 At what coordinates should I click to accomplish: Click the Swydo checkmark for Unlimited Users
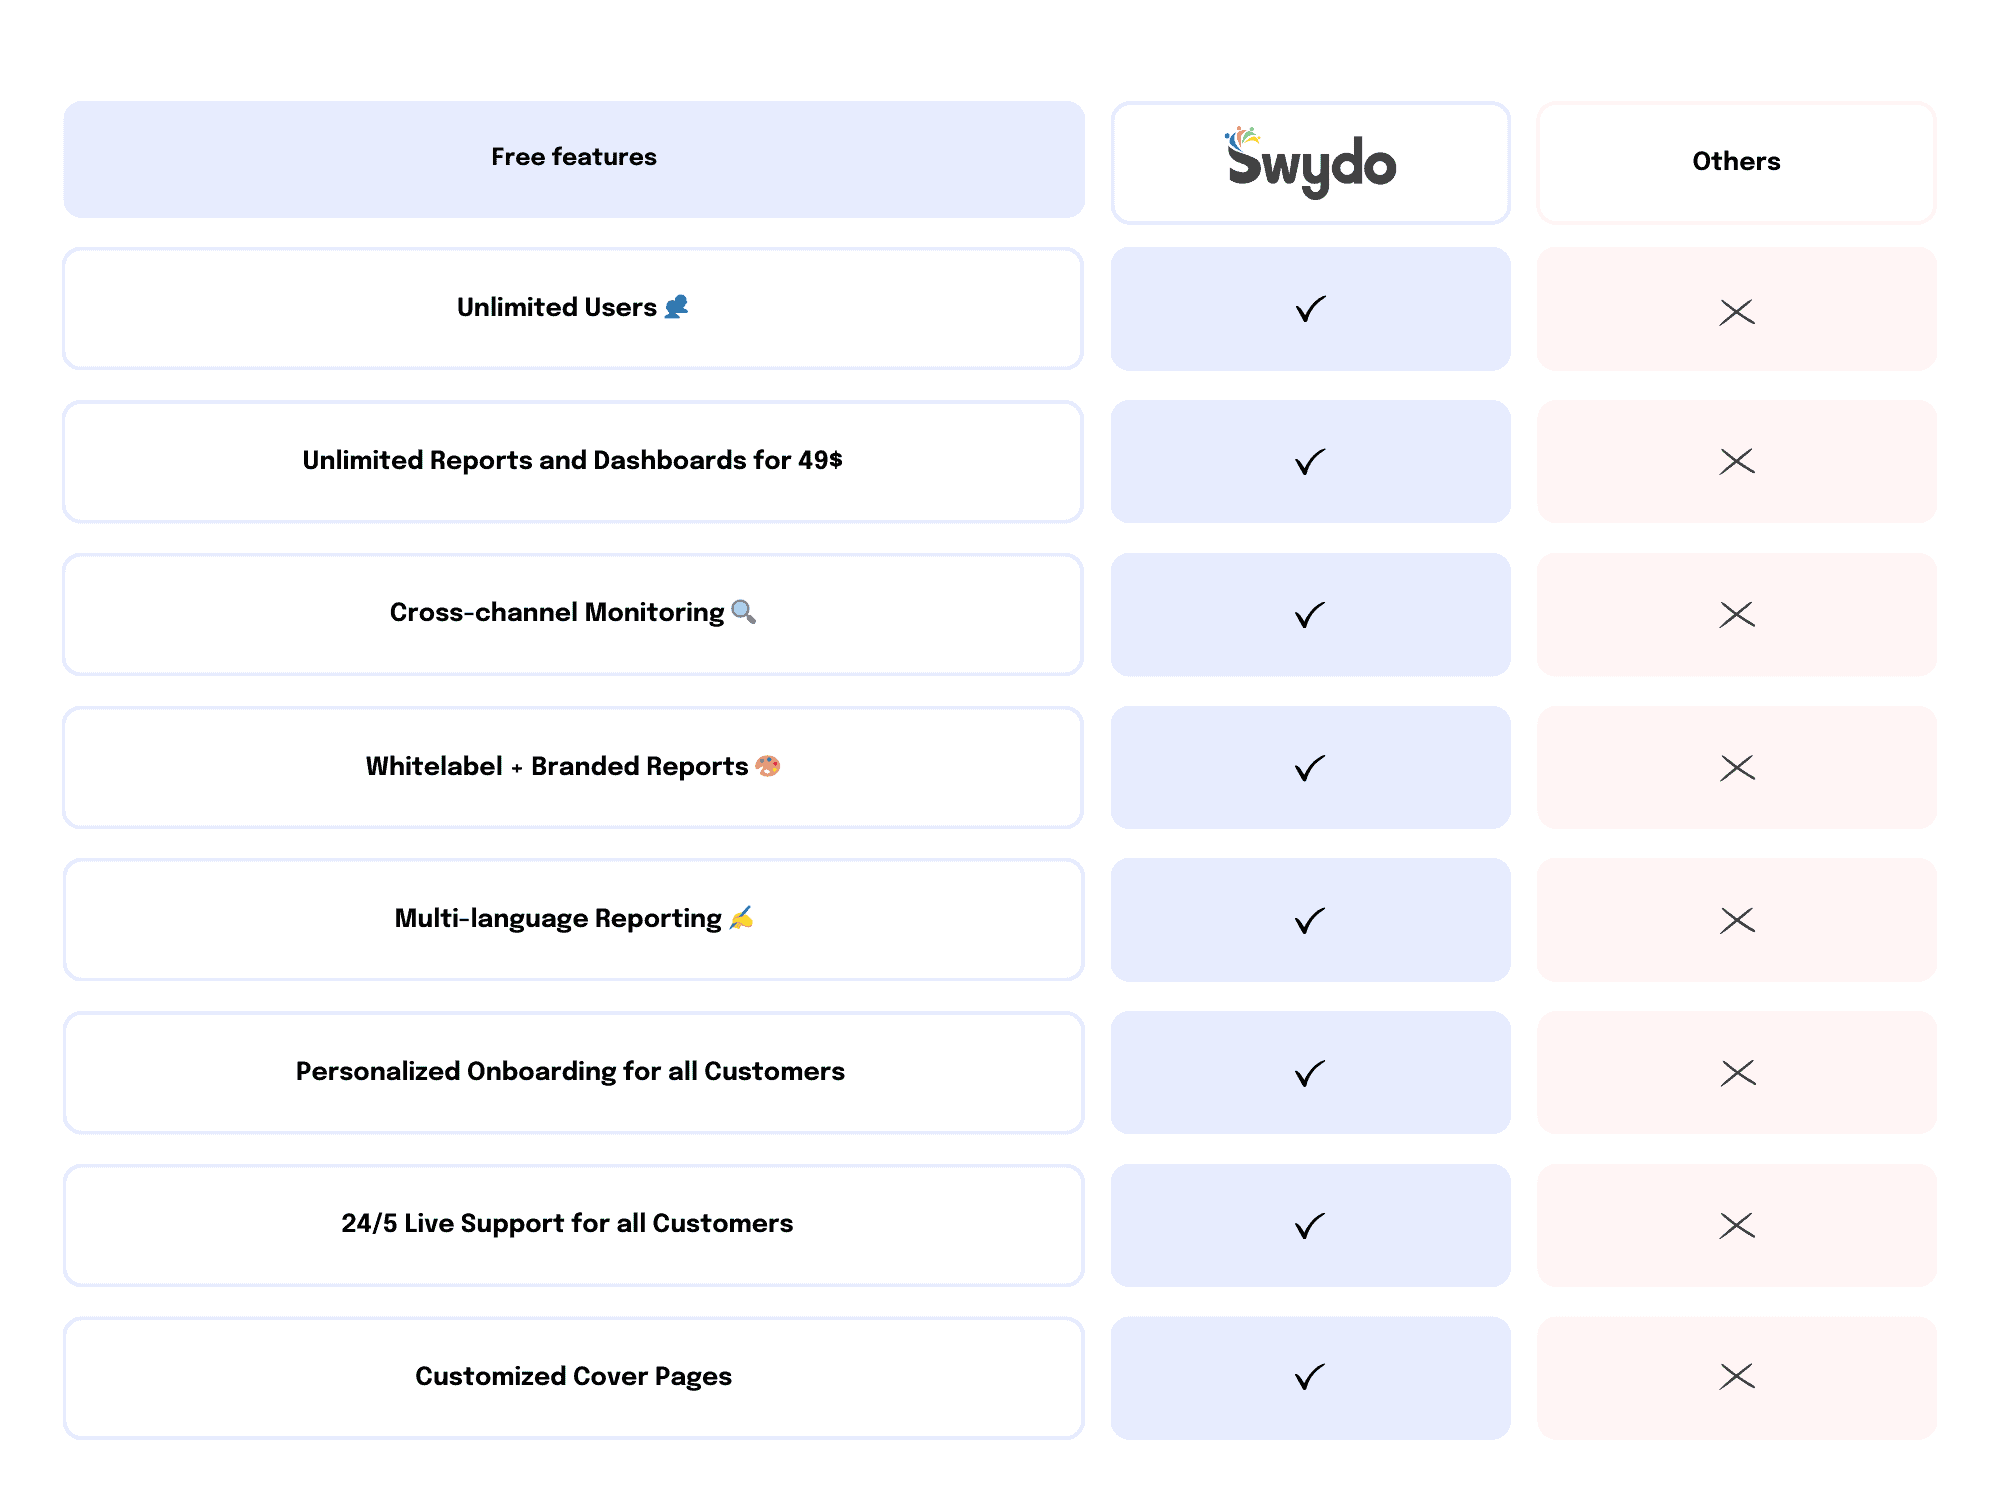pyautogui.click(x=1310, y=309)
